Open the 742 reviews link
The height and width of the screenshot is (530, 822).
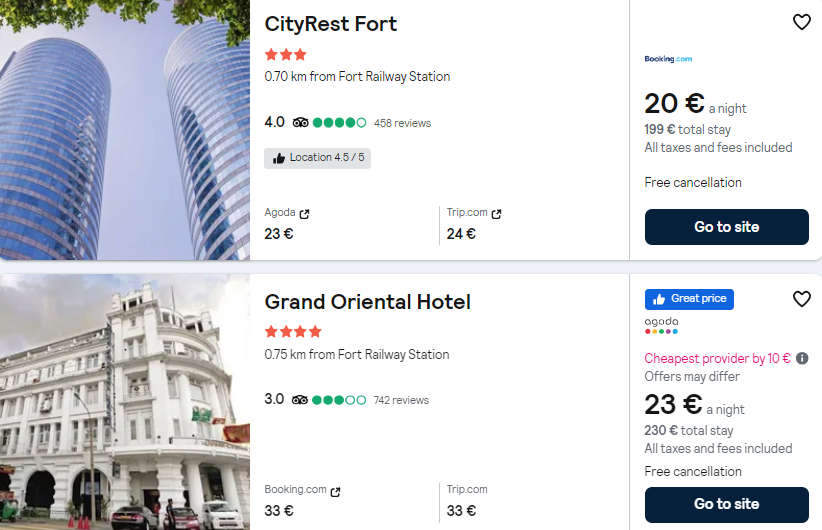(x=400, y=400)
